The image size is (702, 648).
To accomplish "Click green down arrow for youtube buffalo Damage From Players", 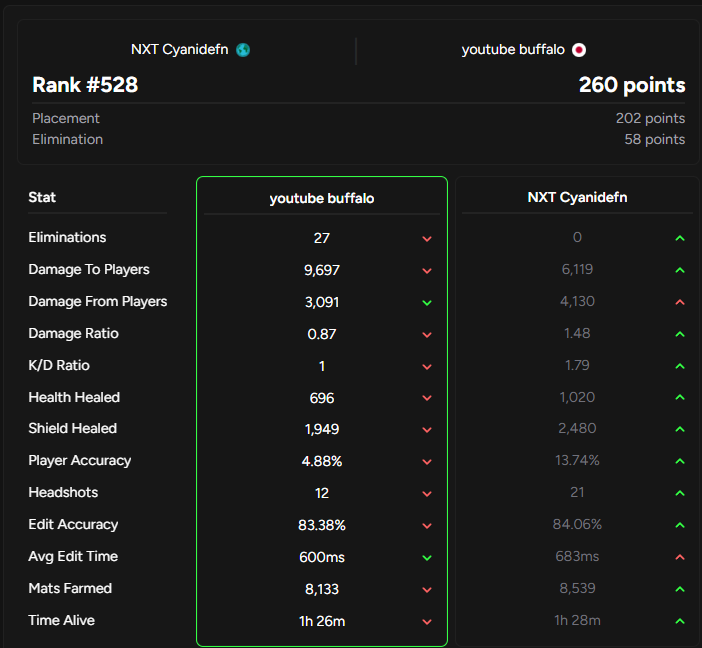I will pos(427,303).
